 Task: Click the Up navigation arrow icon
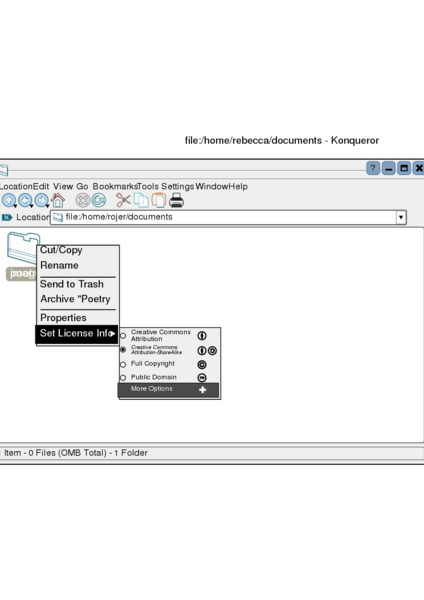coord(9,200)
